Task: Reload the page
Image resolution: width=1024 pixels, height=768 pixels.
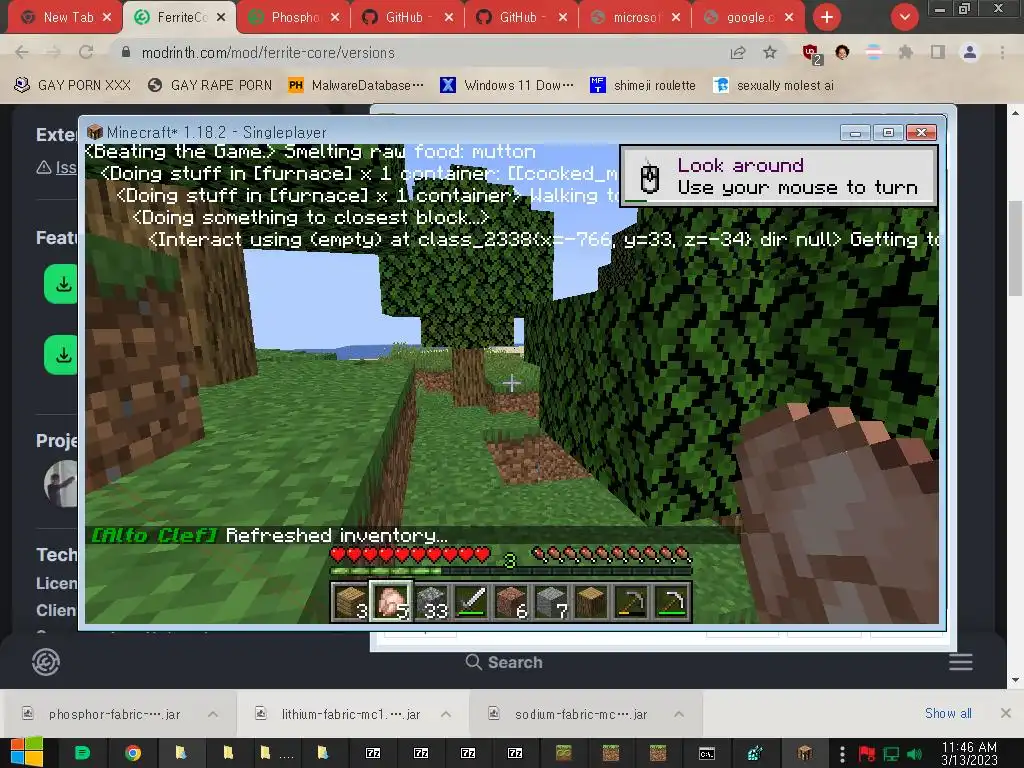Action: point(86,52)
